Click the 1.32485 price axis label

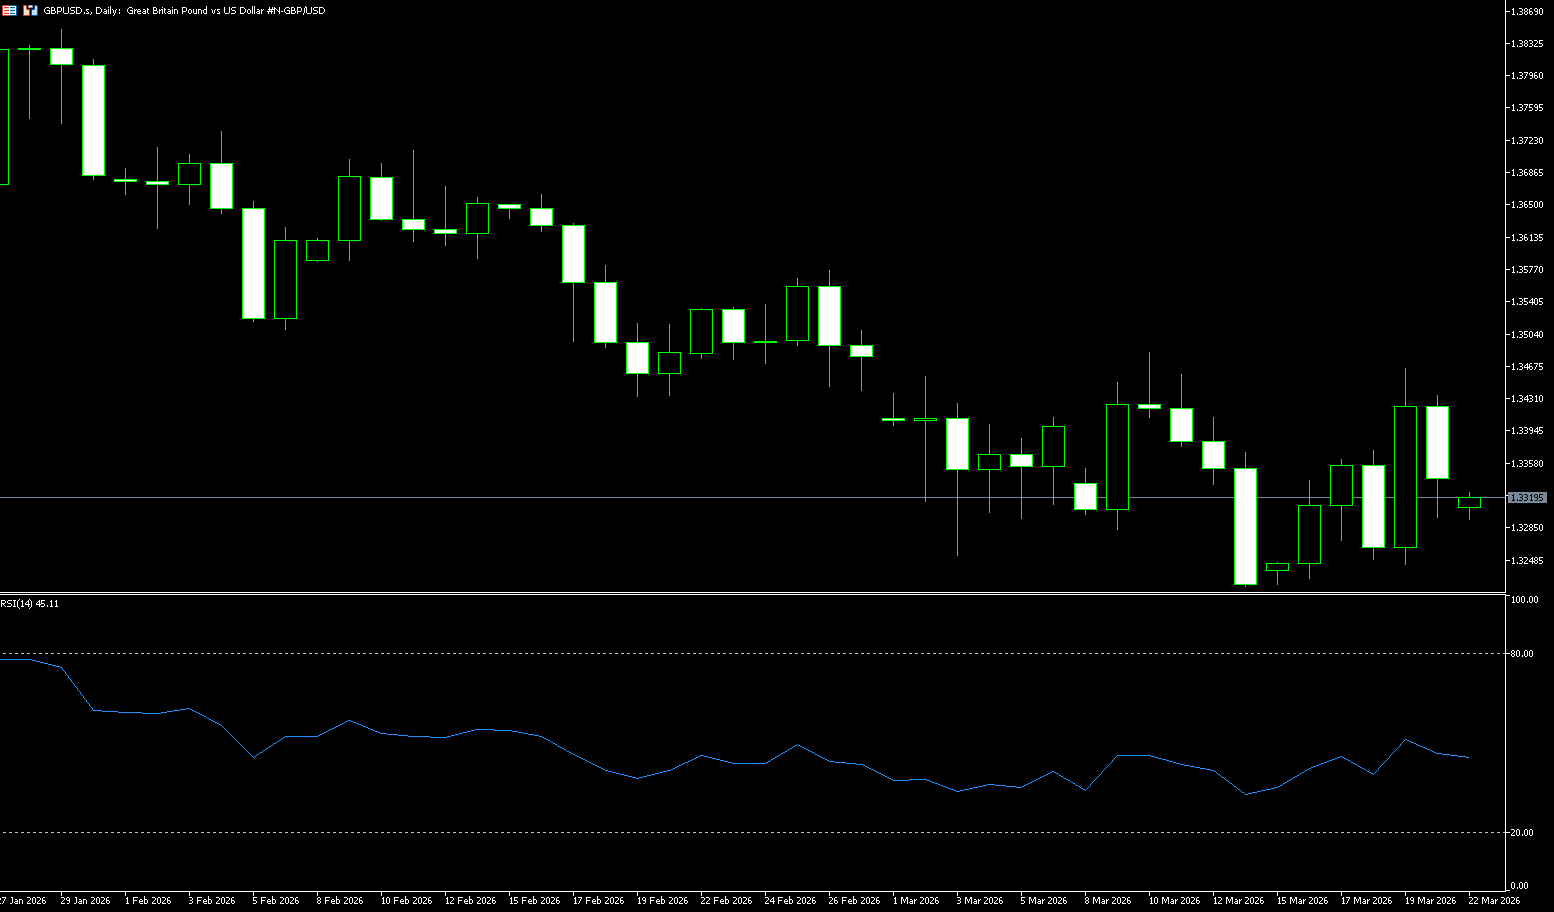pyautogui.click(x=1526, y=561)
